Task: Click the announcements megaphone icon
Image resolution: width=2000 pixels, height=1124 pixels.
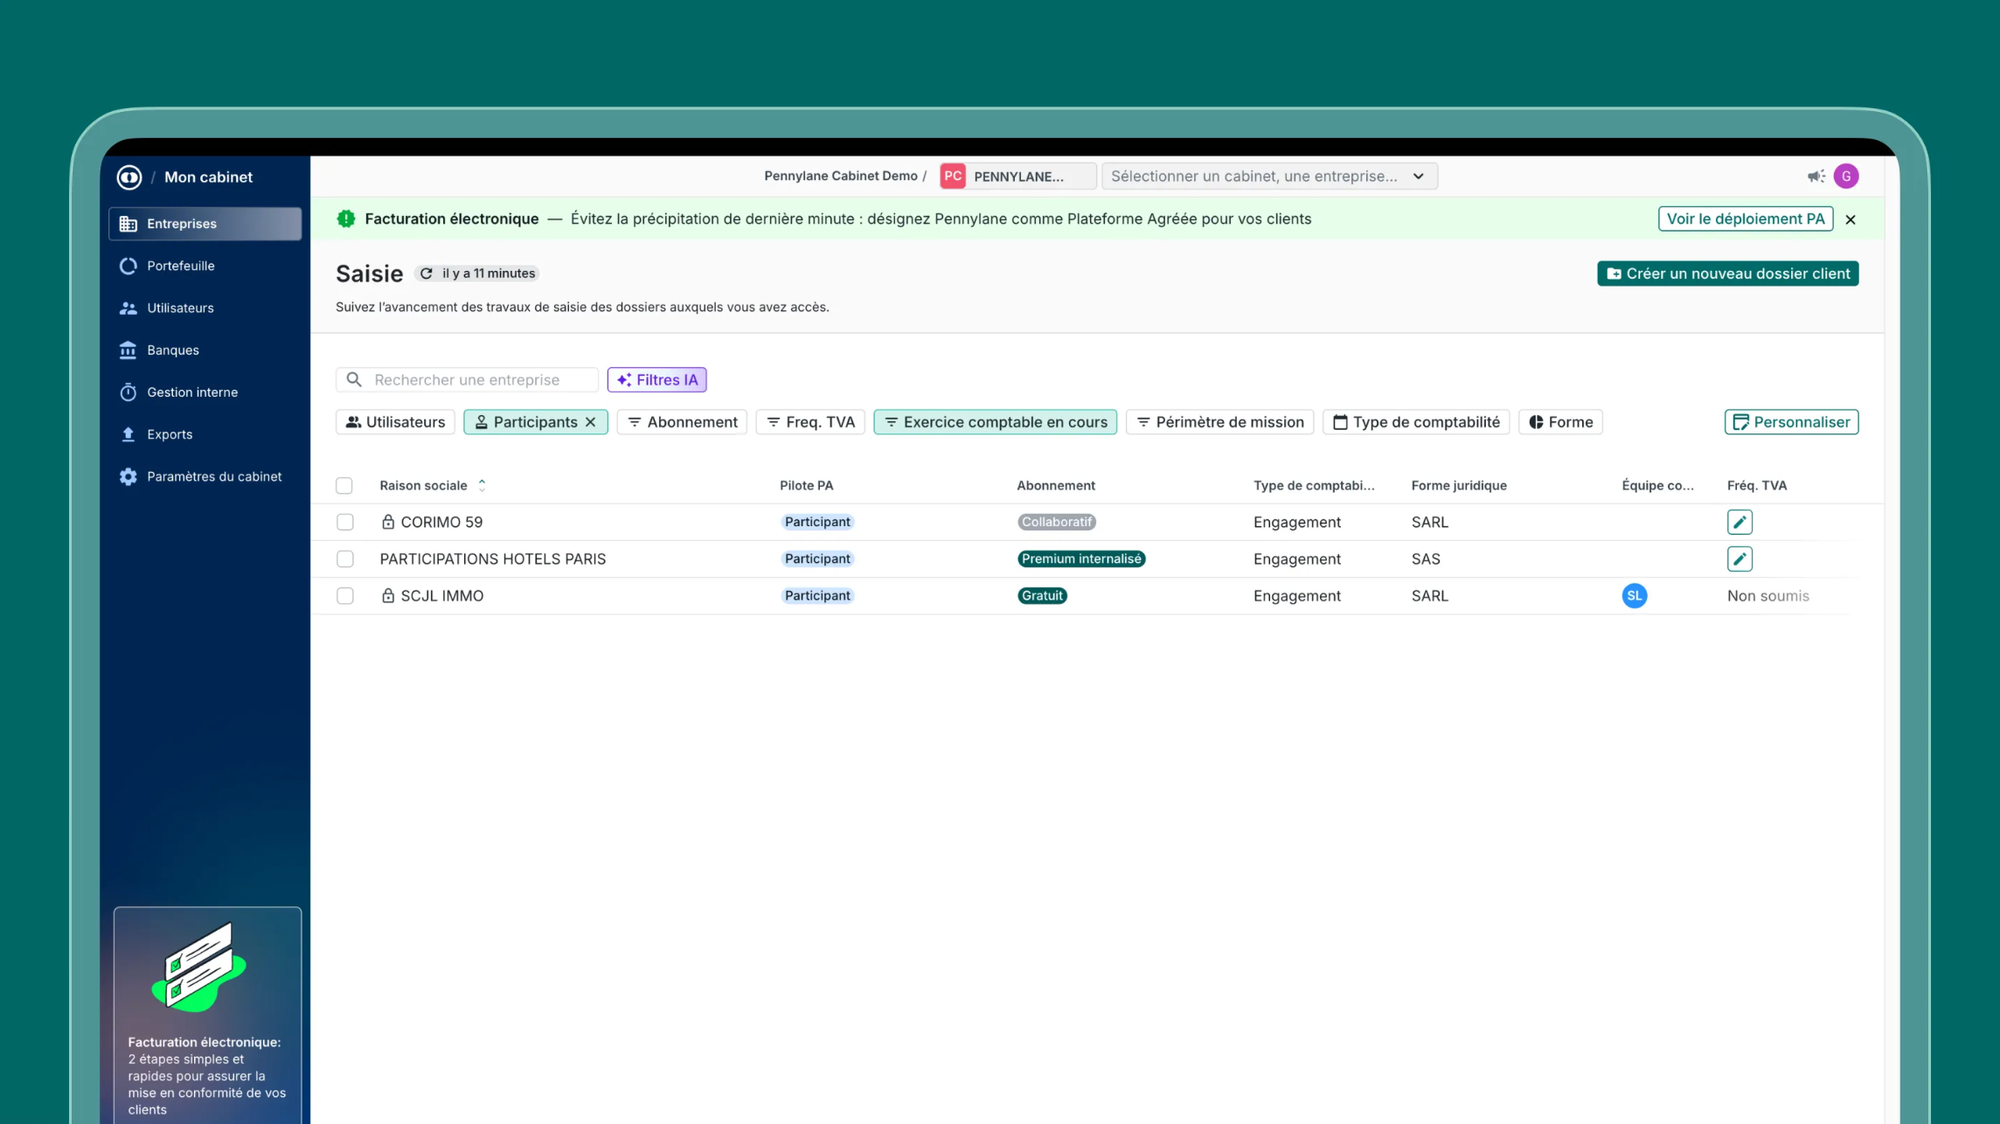Action: point(1815,176)
